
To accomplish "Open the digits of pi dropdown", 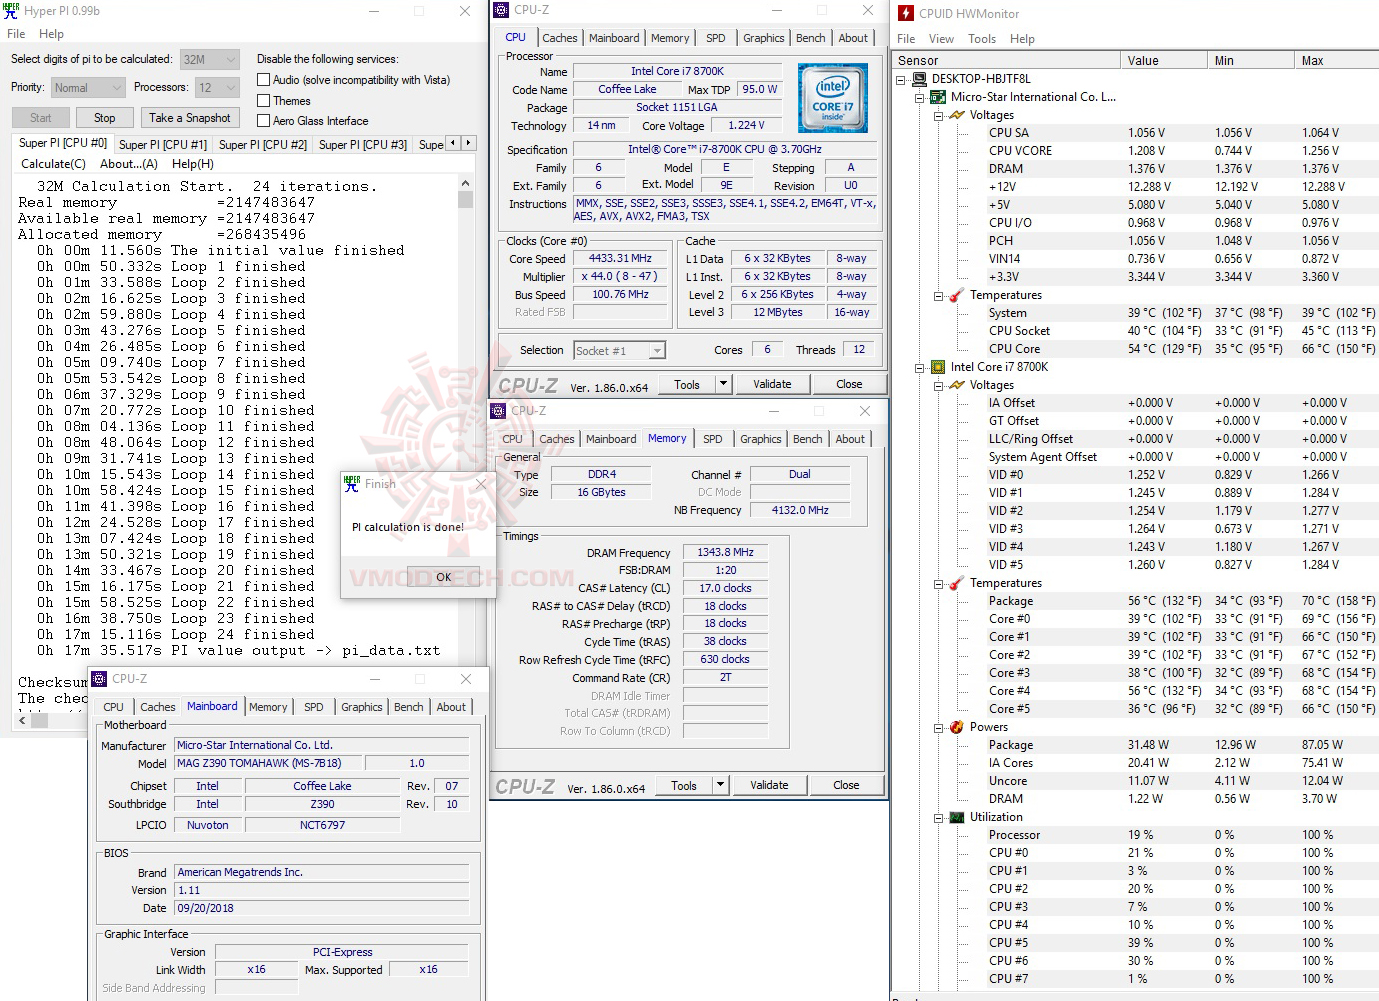I will point(231,59).
